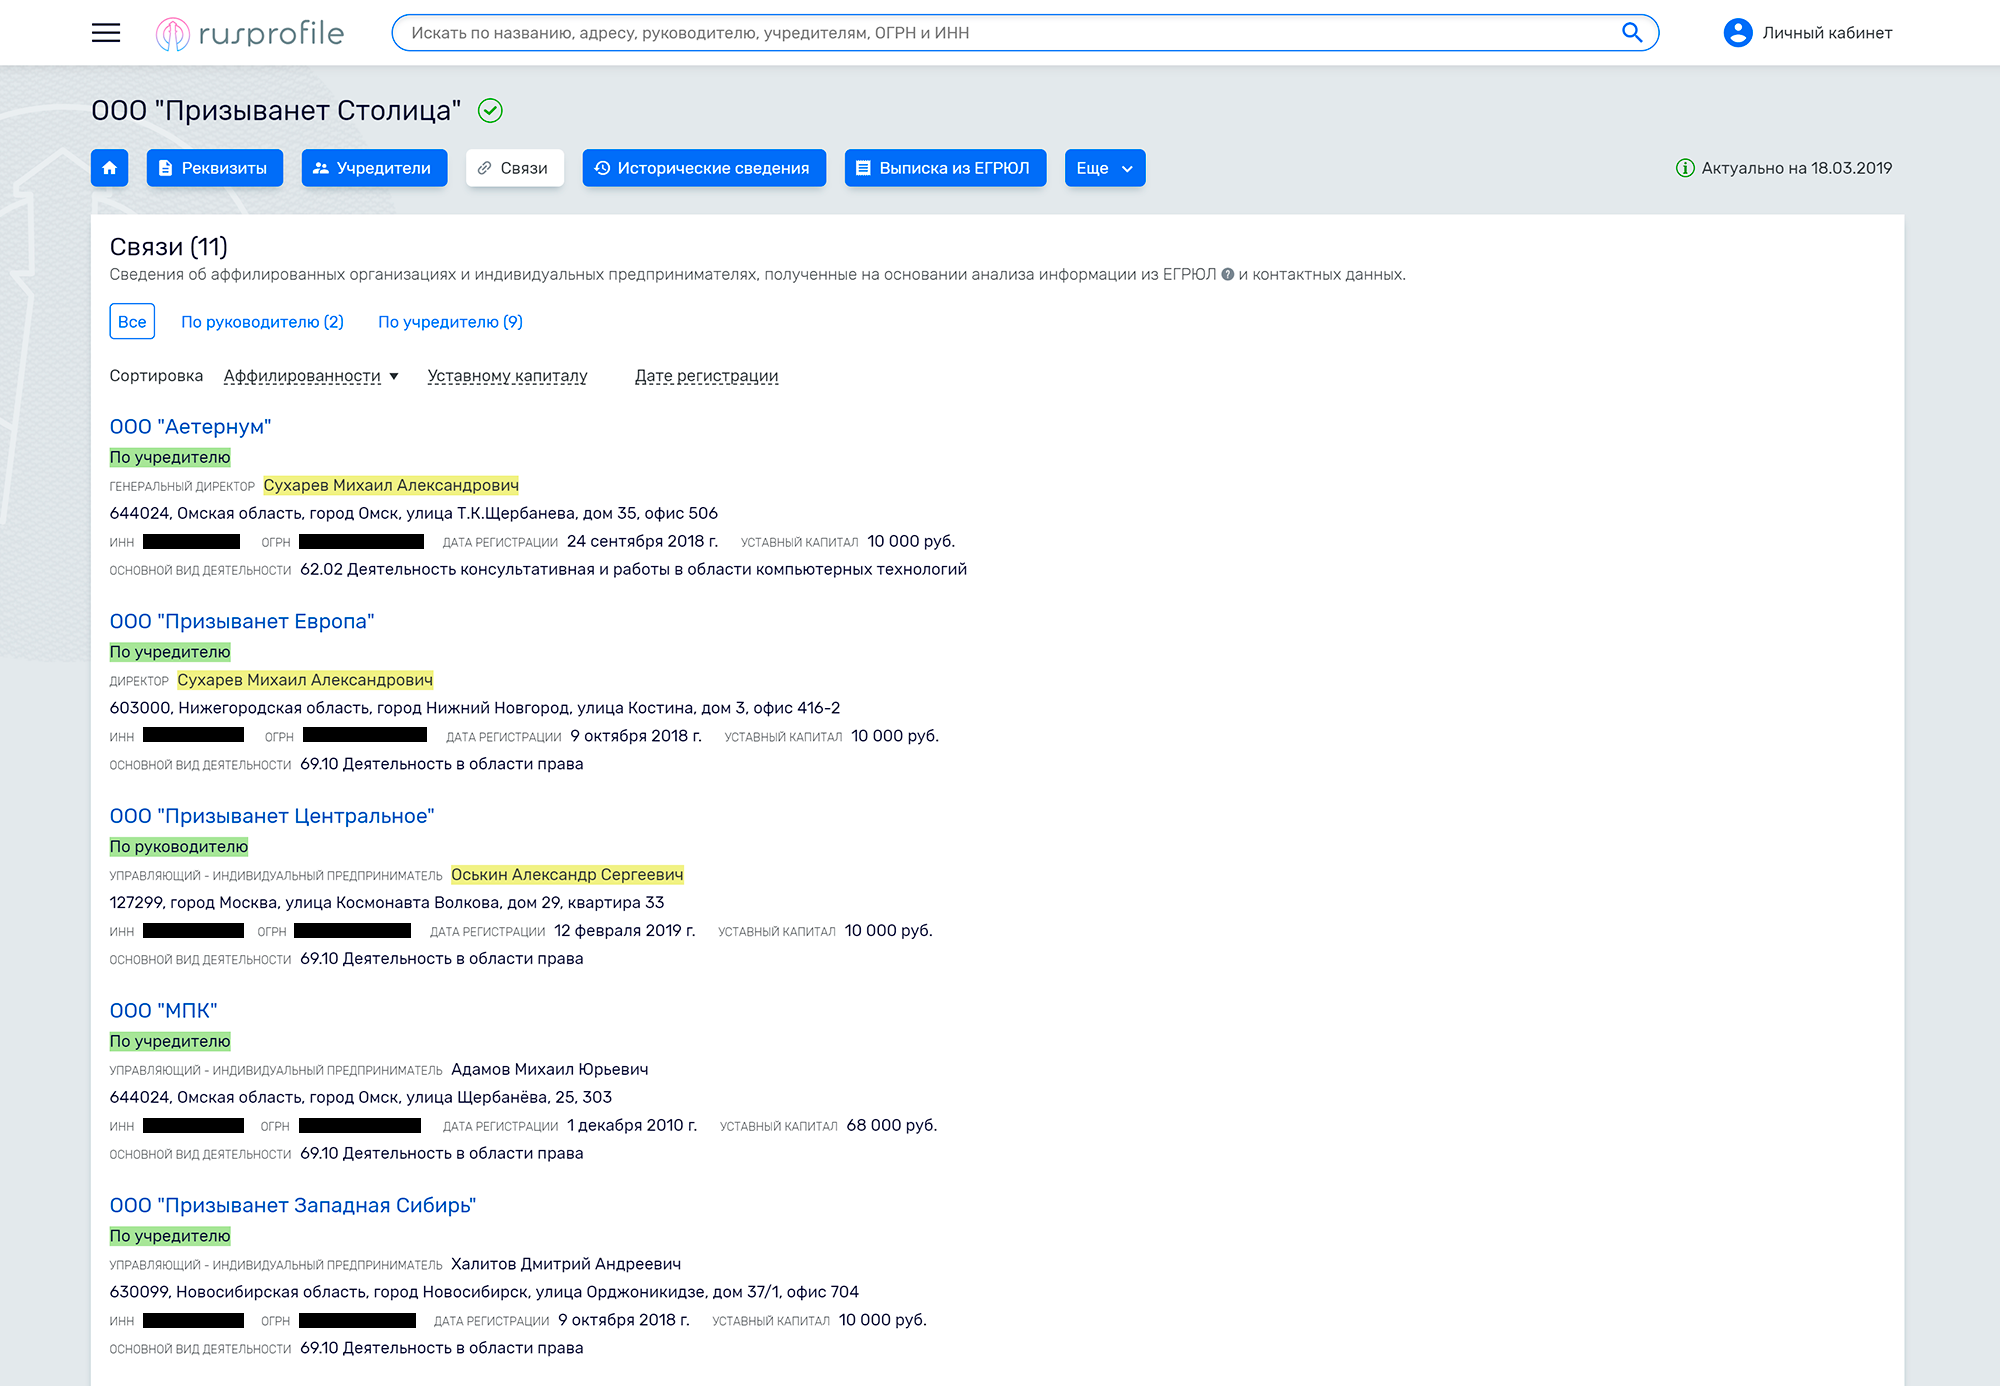Image resolution: width=2000 pixels, height=1386 pixels.
Task: Open the hamburger menu
Action: [x=106, y=33]
